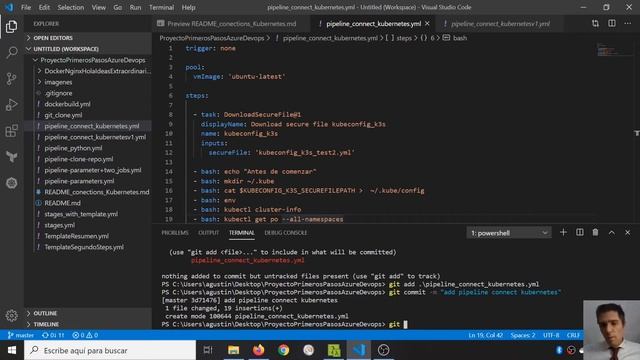The width and height of the screenshot is (640, 360).
Task: Click the Windows search box on taskbar
Action: coord(110,350)
